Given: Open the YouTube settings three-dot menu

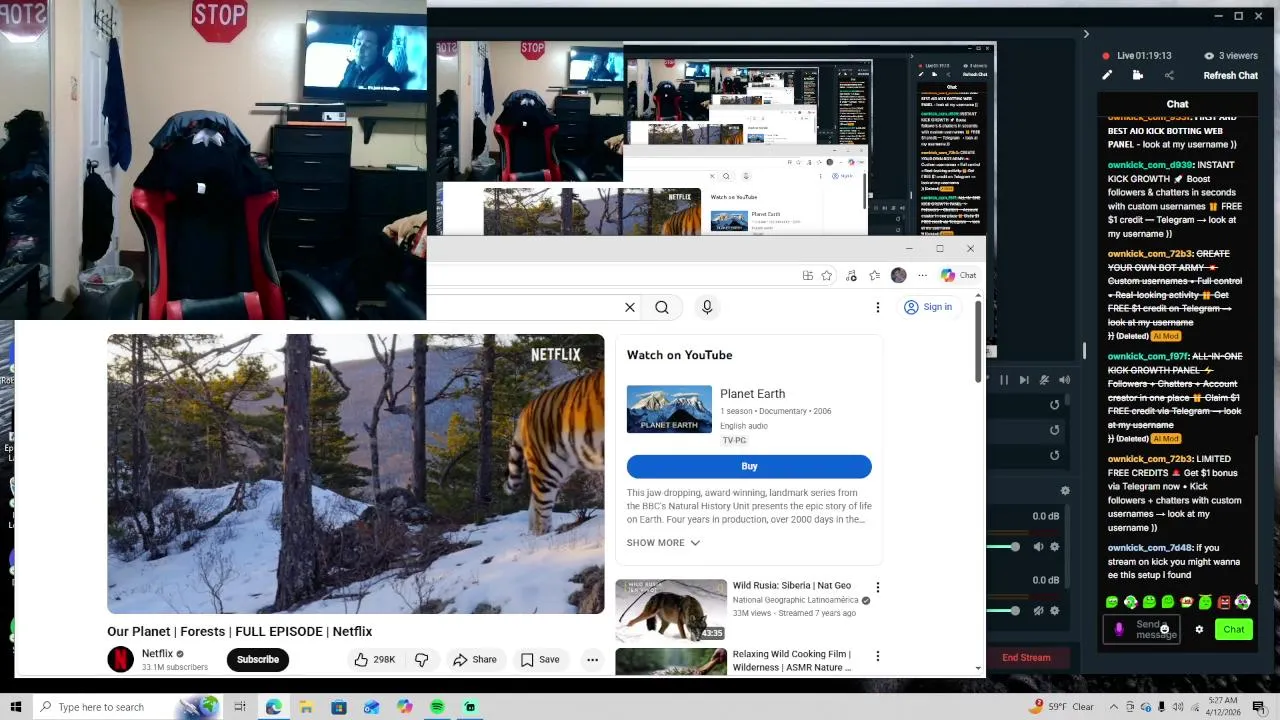Looking at the screenshot, I should [x=878, y=308].
